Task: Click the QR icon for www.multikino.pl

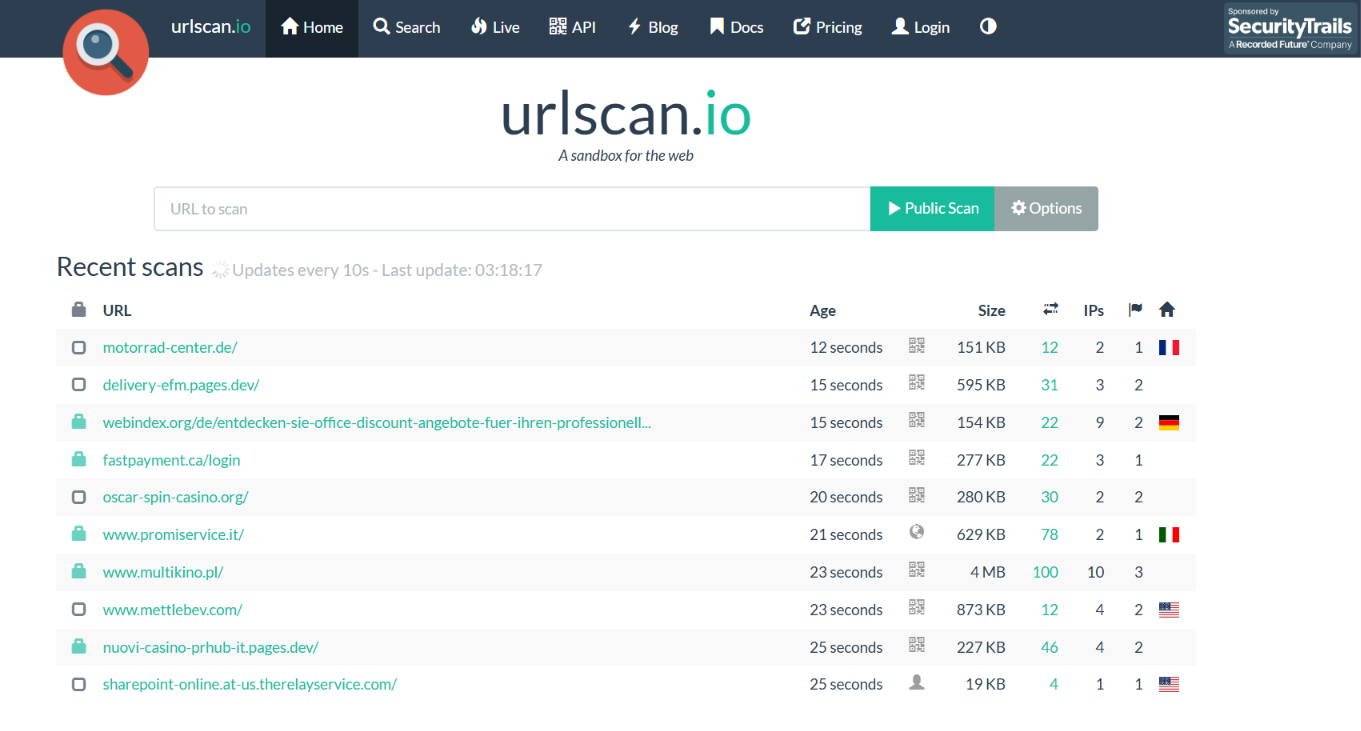Action: [x=917, y=570]
